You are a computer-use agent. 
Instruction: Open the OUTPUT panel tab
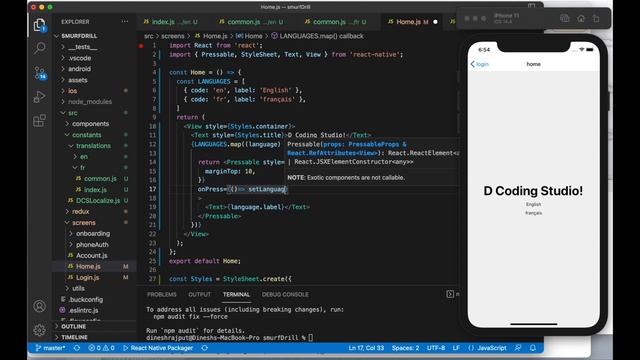[x=200, y=294]
